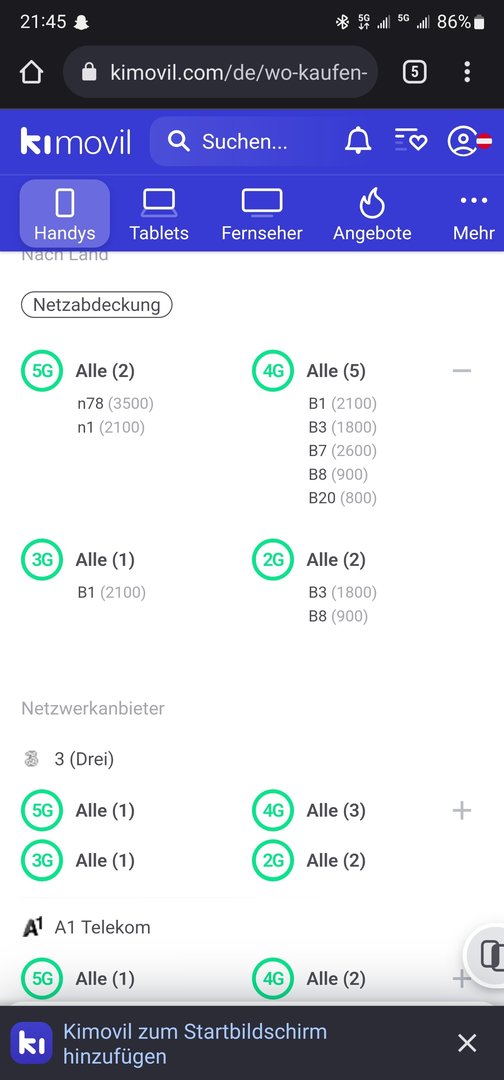Expand the 3 (Drei) band details

(461, 810)
